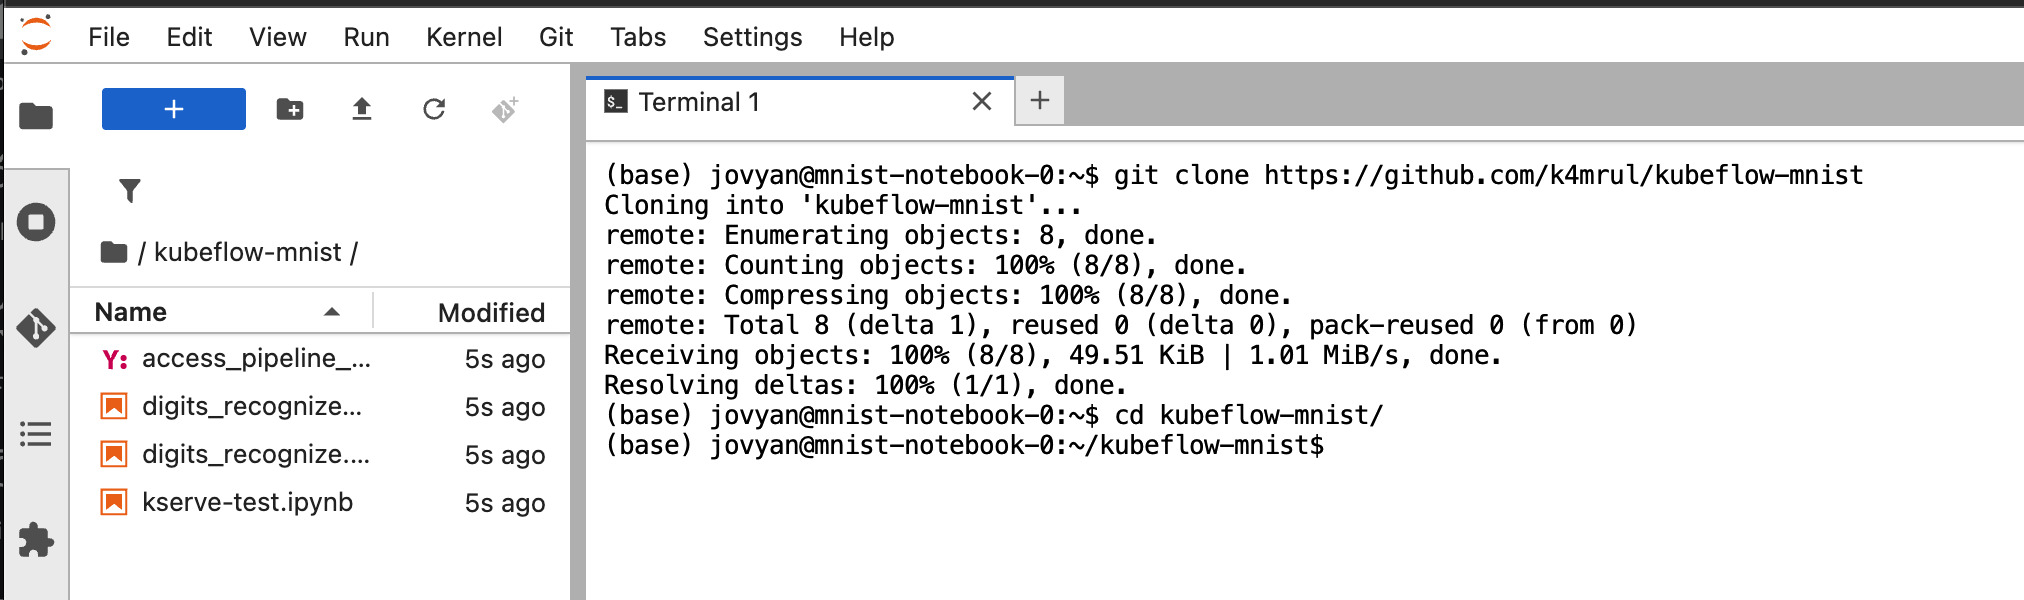The height and width of the screenshot is (600, 2024).
Task: Sort files by Name column arrow
Action: tap(332, 312)
